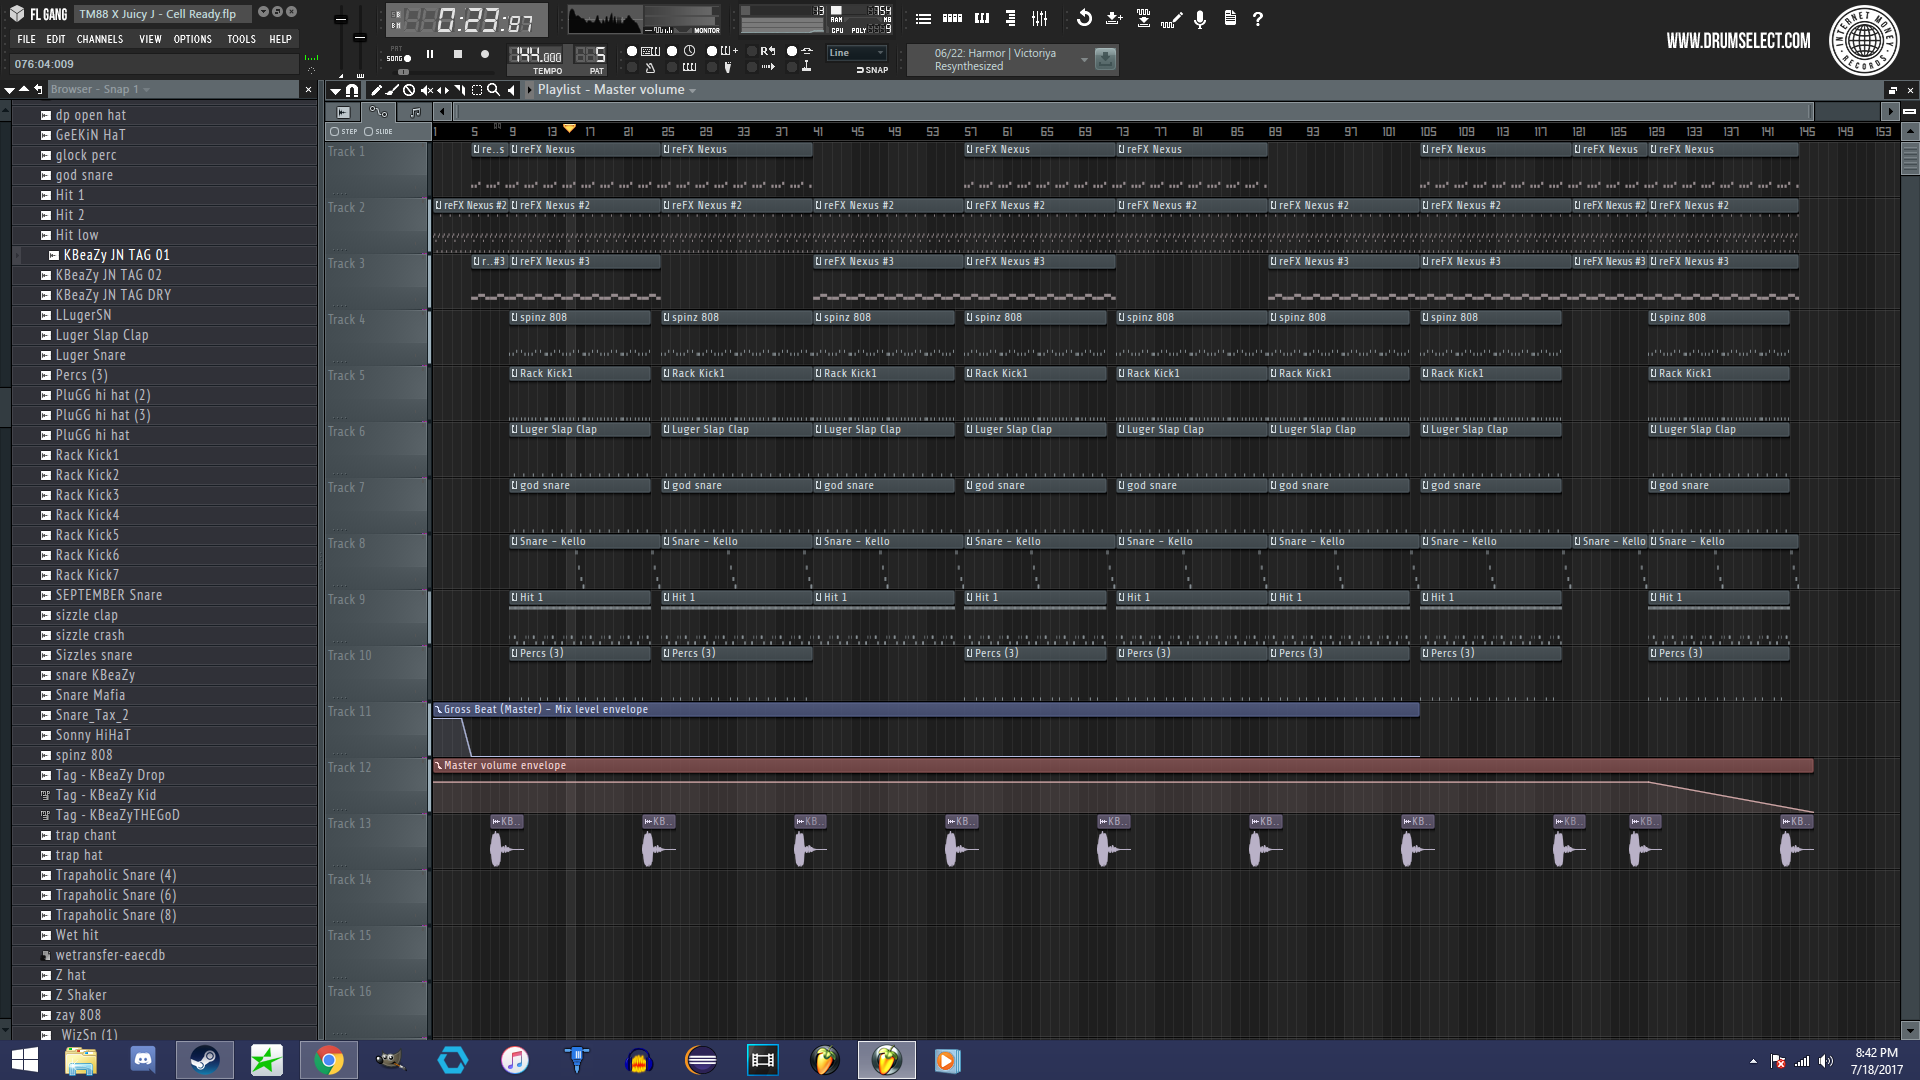The width and height of the screenshot is (1920, 1080).
Task: Choose the Select marquee tool
Action: click(x=477, y=90)
